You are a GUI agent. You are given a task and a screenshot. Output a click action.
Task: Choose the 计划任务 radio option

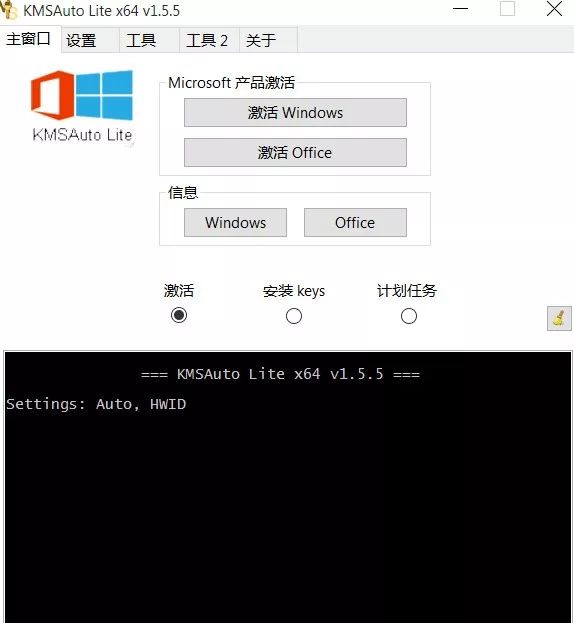click(409, 316)
